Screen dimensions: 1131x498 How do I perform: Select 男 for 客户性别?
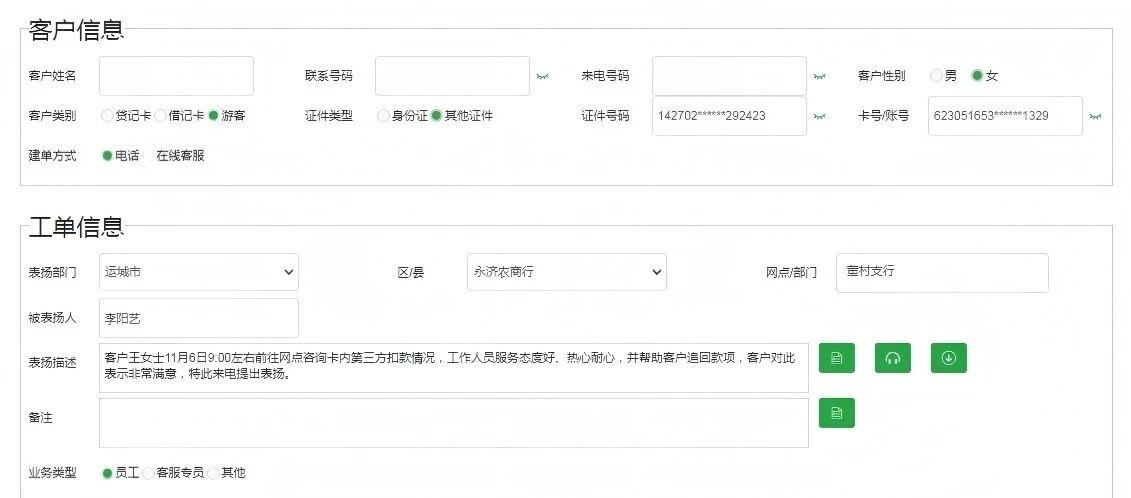(x=937, y=76)
